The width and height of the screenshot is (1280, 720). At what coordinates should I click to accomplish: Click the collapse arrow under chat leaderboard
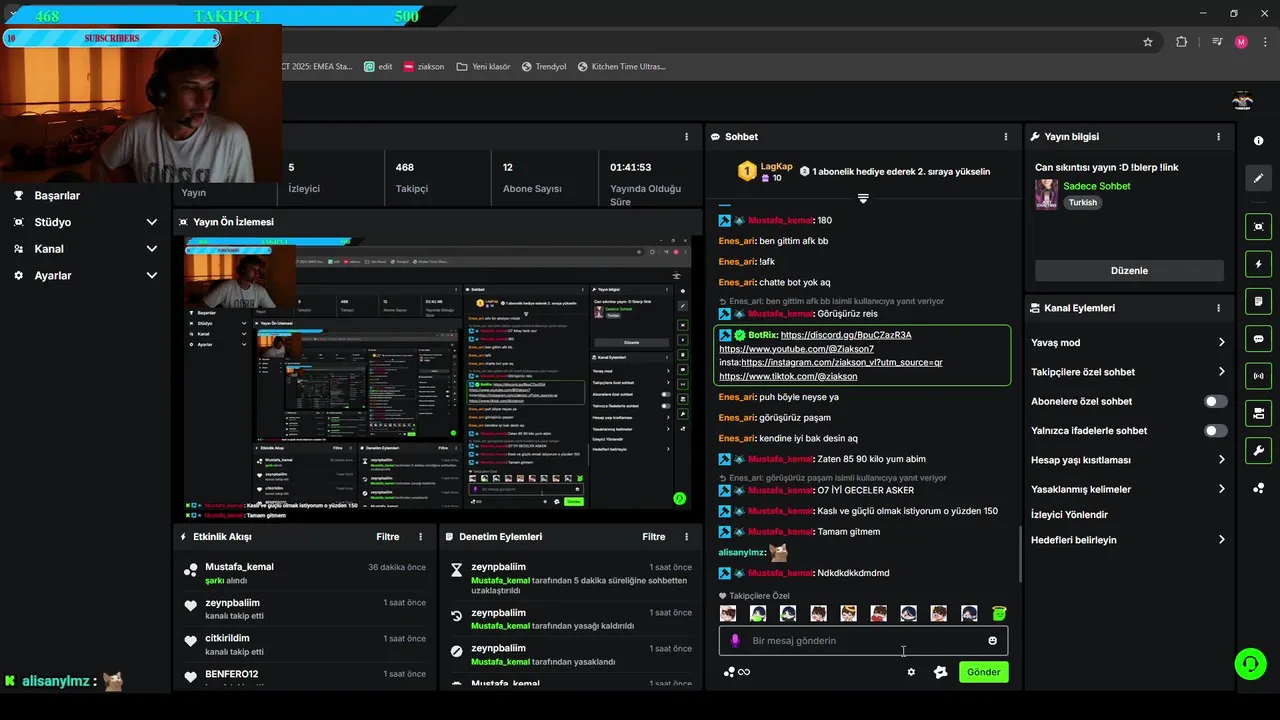click(863, 198)
